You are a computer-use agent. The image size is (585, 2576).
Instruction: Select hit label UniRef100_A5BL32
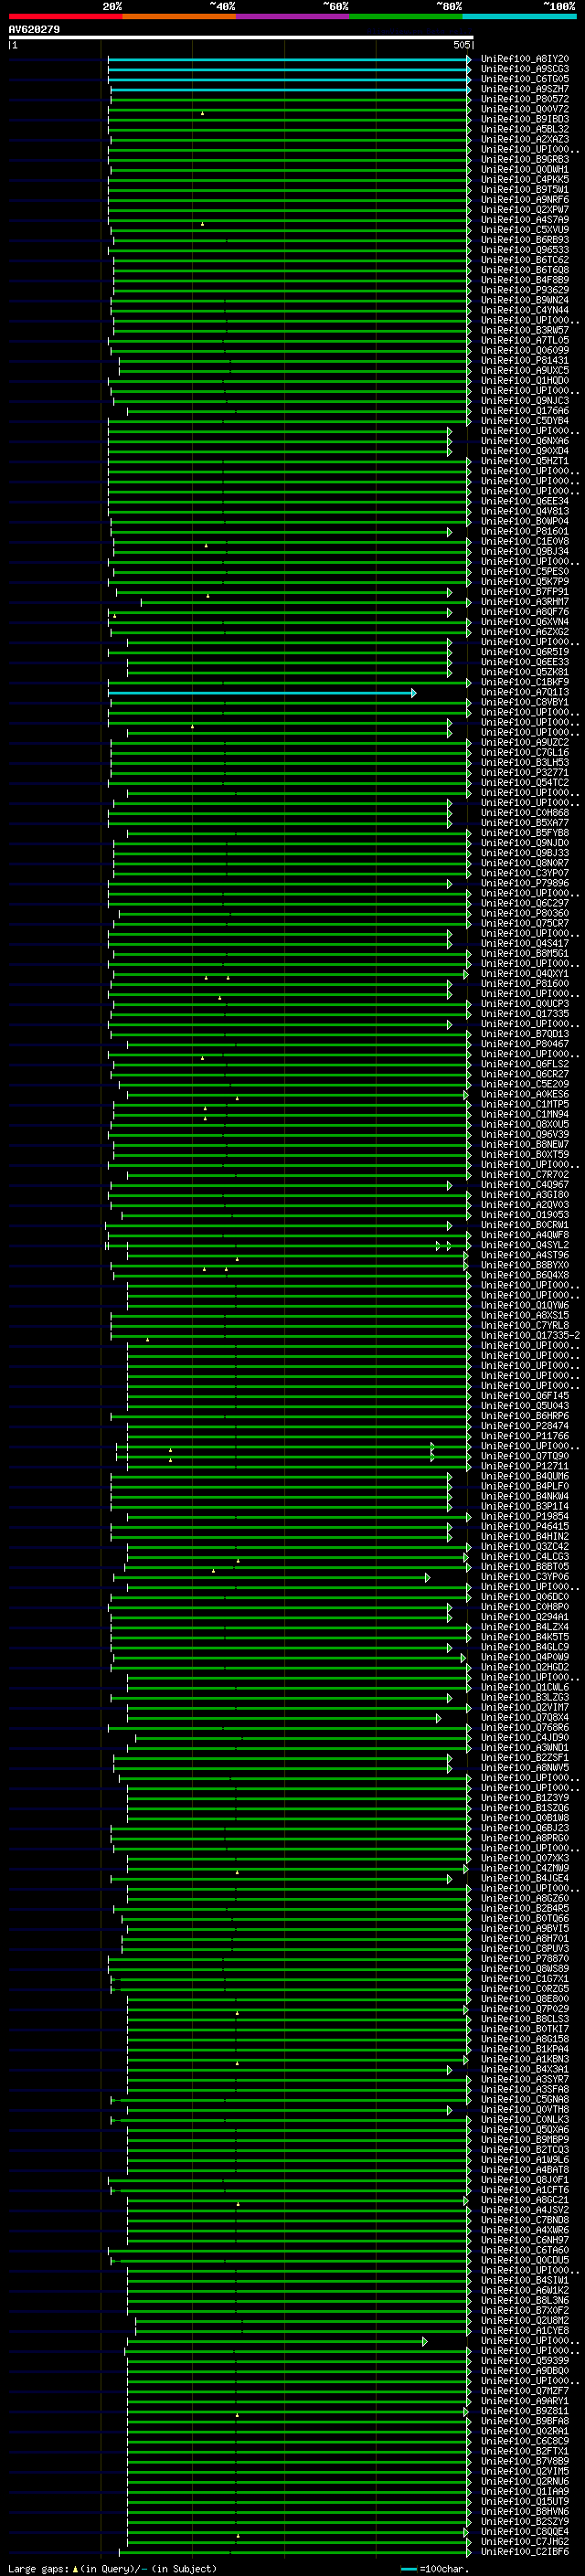pyautogui.click(x=524, y=129)
